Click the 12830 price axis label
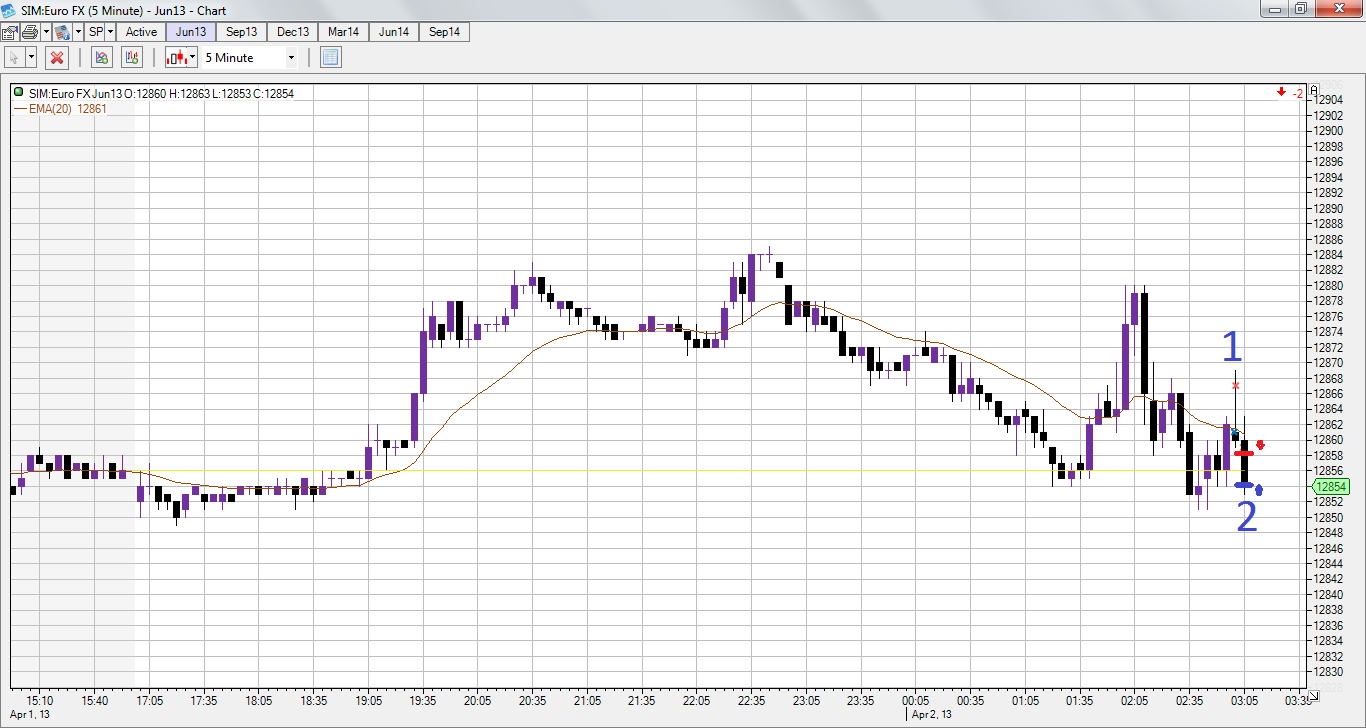1366x728 pixels. click(x=1330, y=672)
